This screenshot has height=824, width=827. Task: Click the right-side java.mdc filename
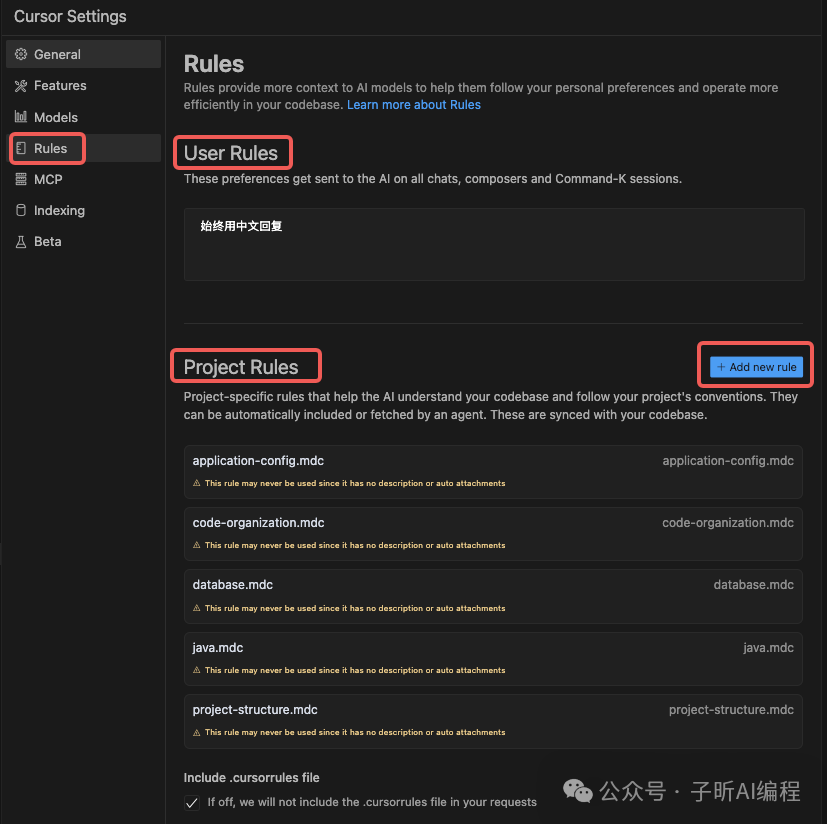pos(768,648)
